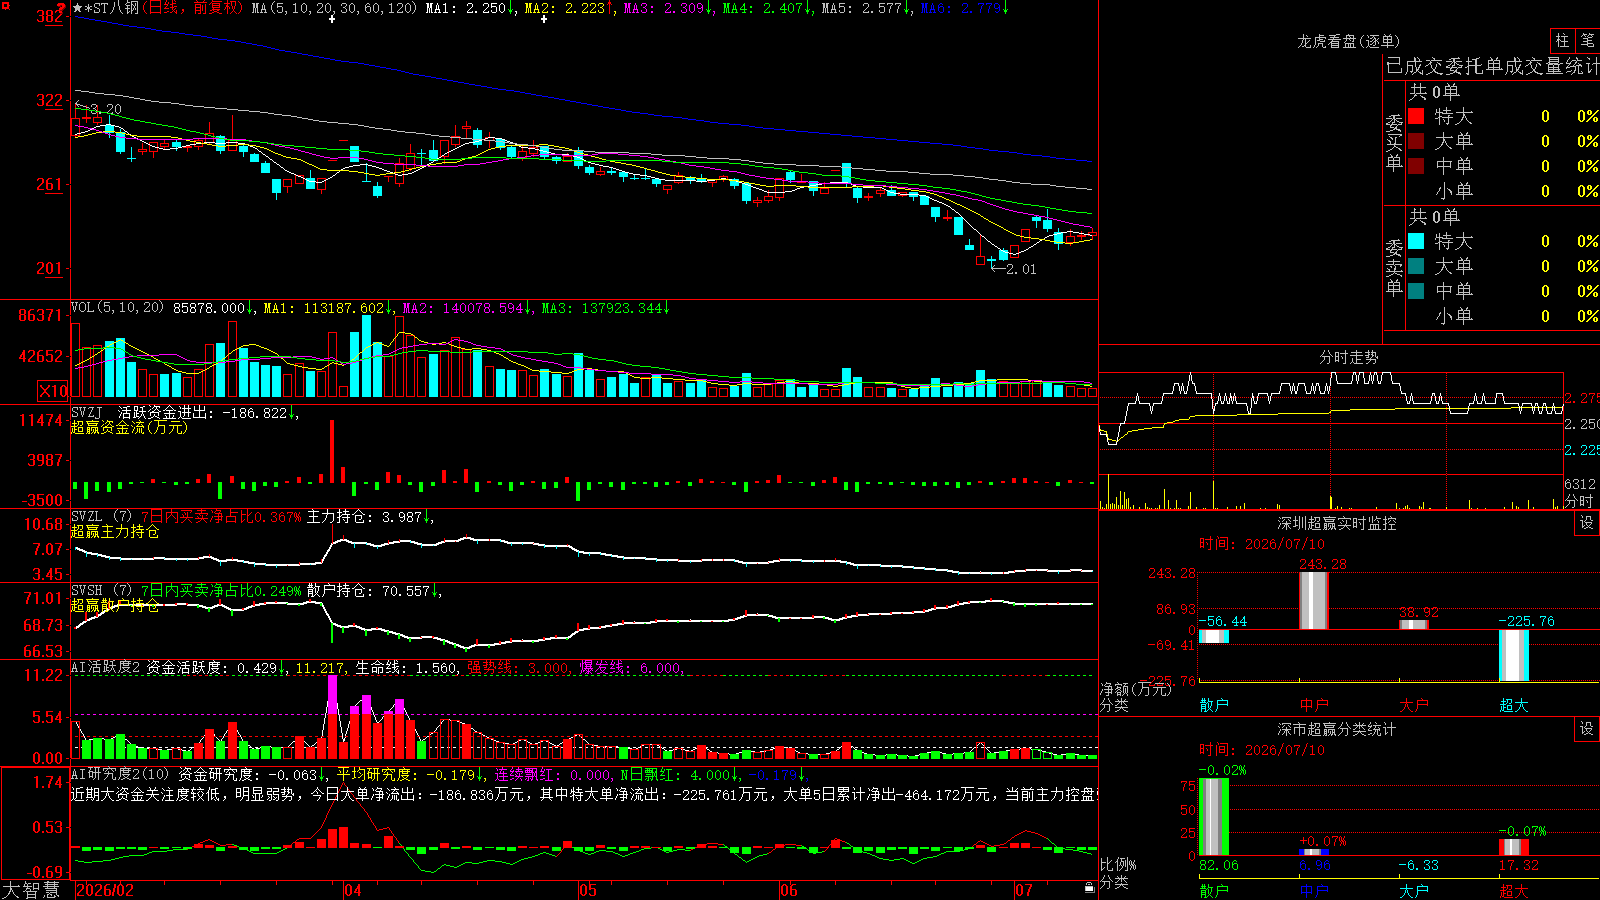
Task: Click the red question mark icon beside 382
Action: pos(62,9)
